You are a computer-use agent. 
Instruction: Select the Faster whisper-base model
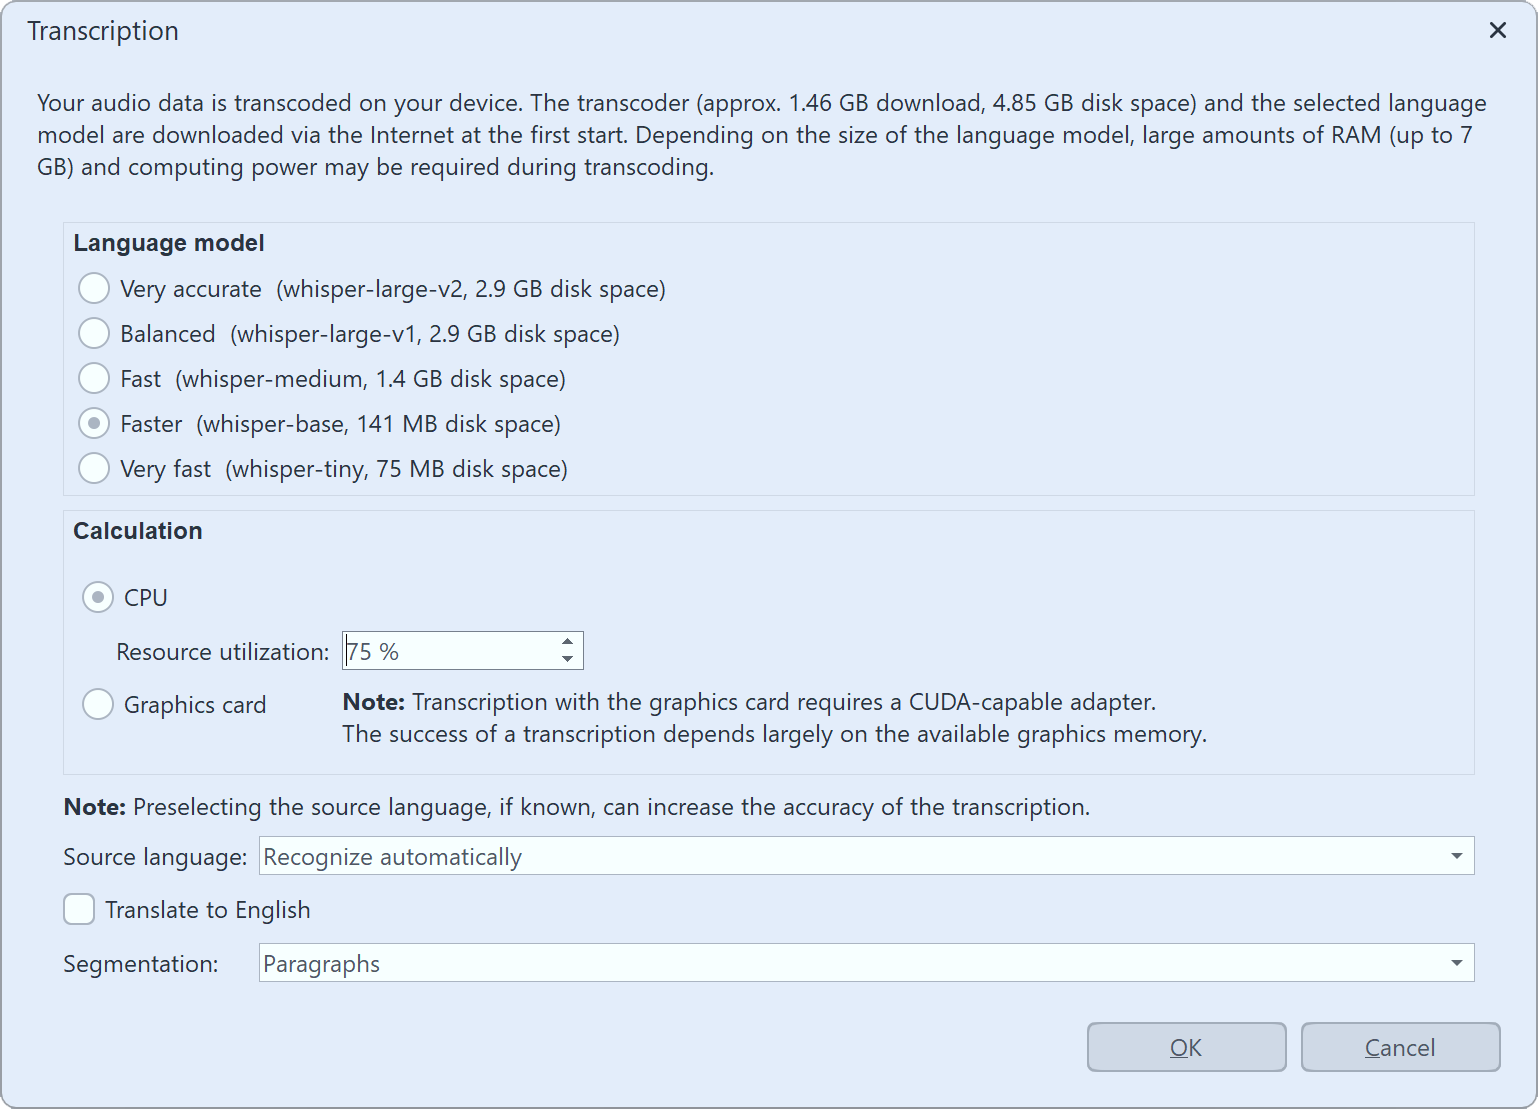click(x=93, y=423)
